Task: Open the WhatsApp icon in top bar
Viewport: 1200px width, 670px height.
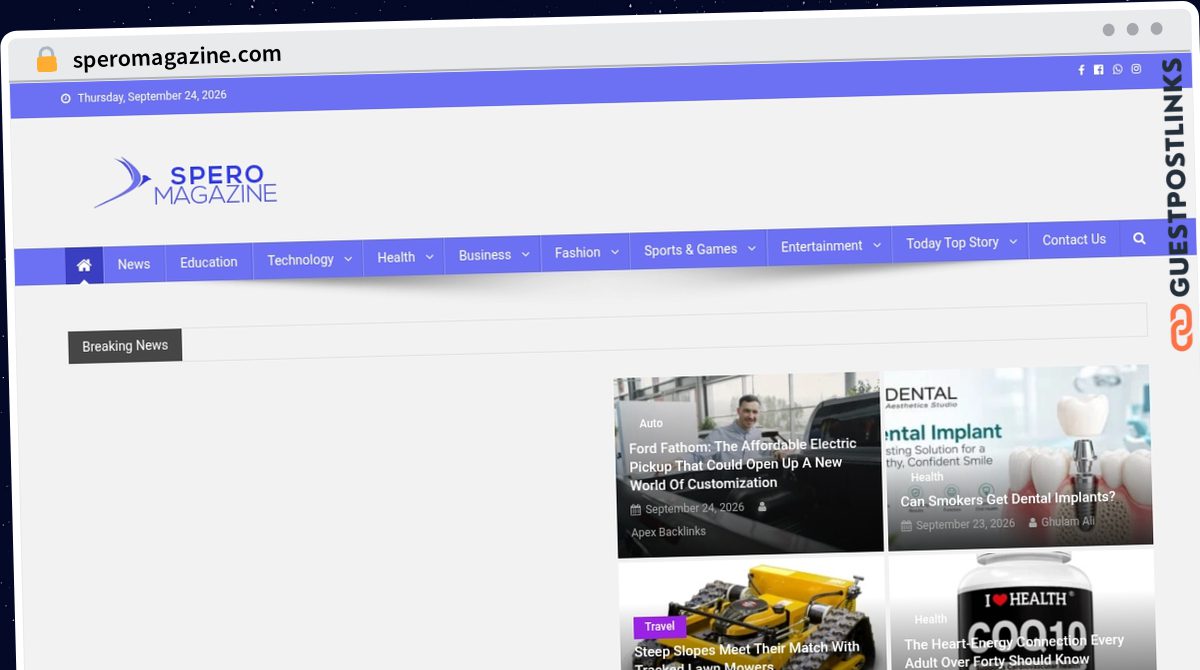Action: 1117,69
